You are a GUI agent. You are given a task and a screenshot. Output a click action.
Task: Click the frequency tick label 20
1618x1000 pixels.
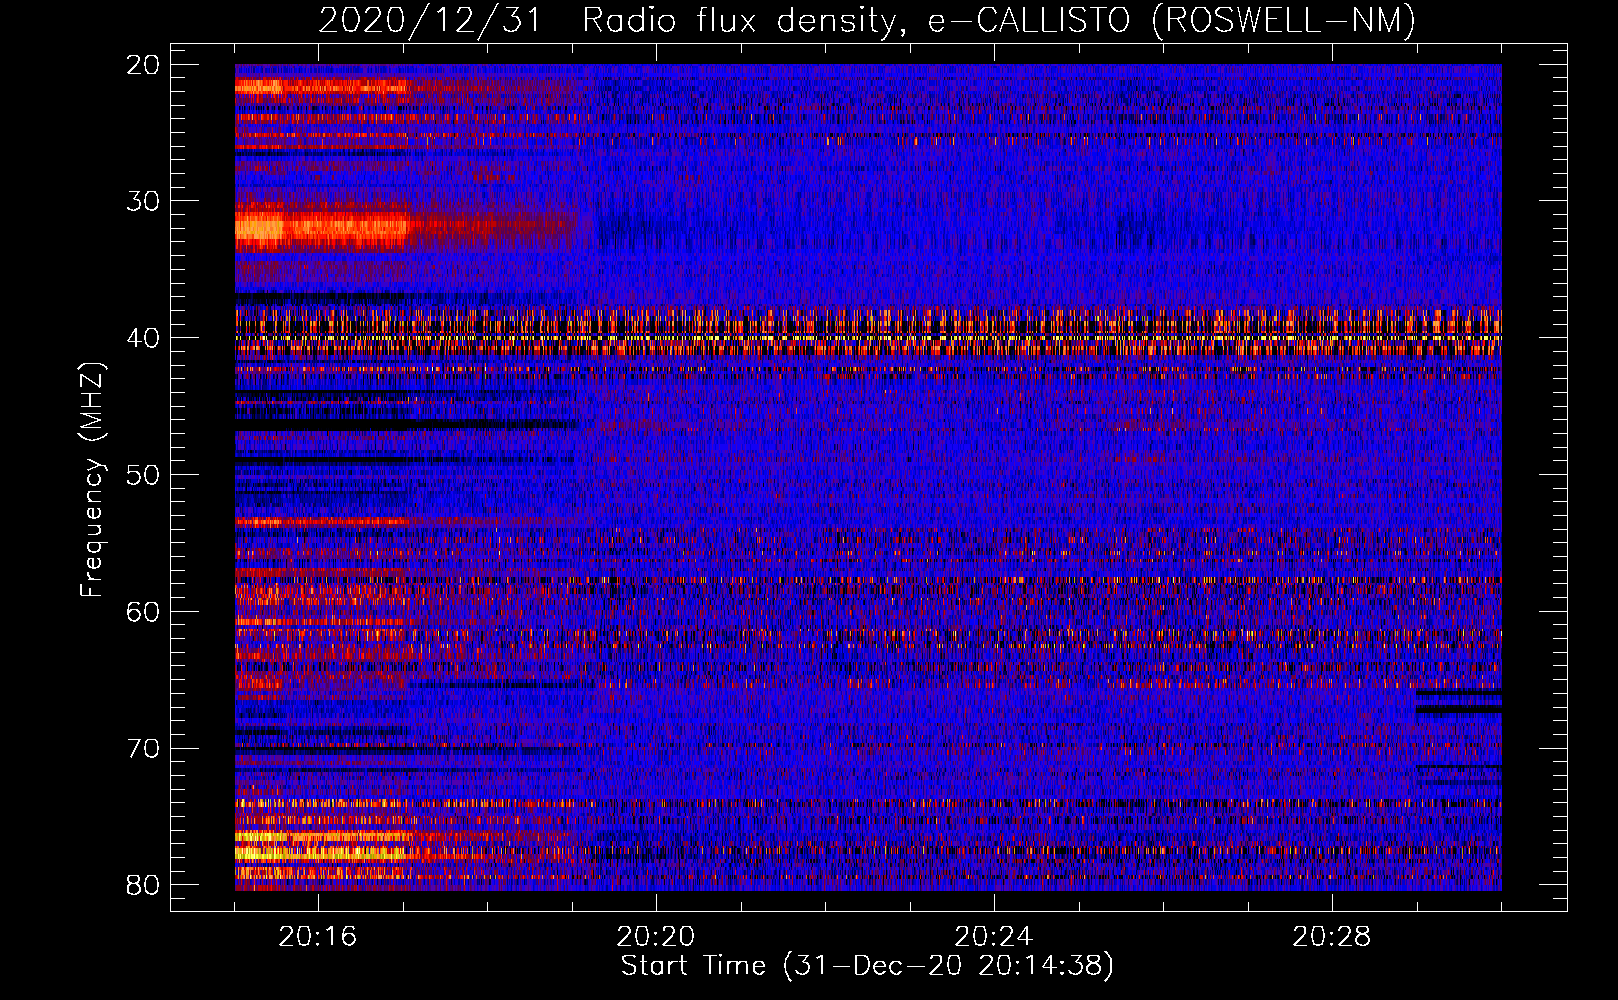pyautogui.click(x=143, y=65)
